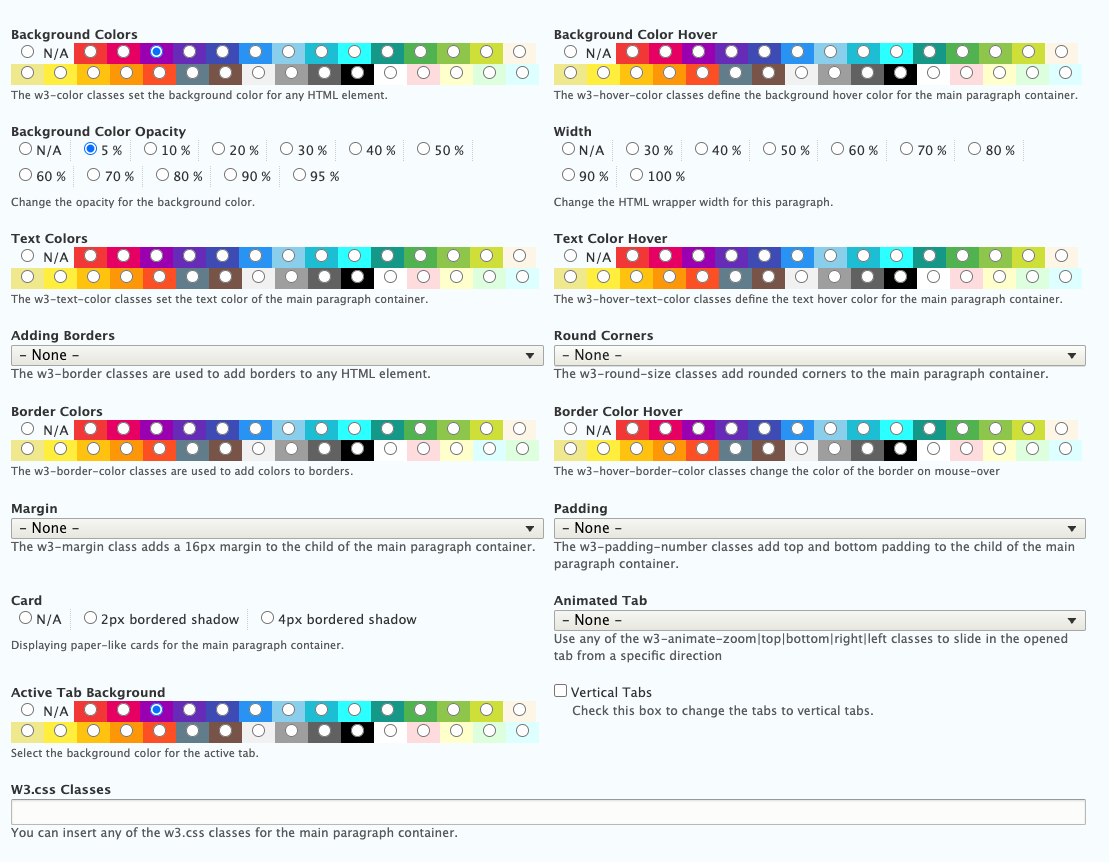Screen dimensions: 1109x862
Task: Select N/A for Background Color Opacity
Action: (x=25, y=148)
